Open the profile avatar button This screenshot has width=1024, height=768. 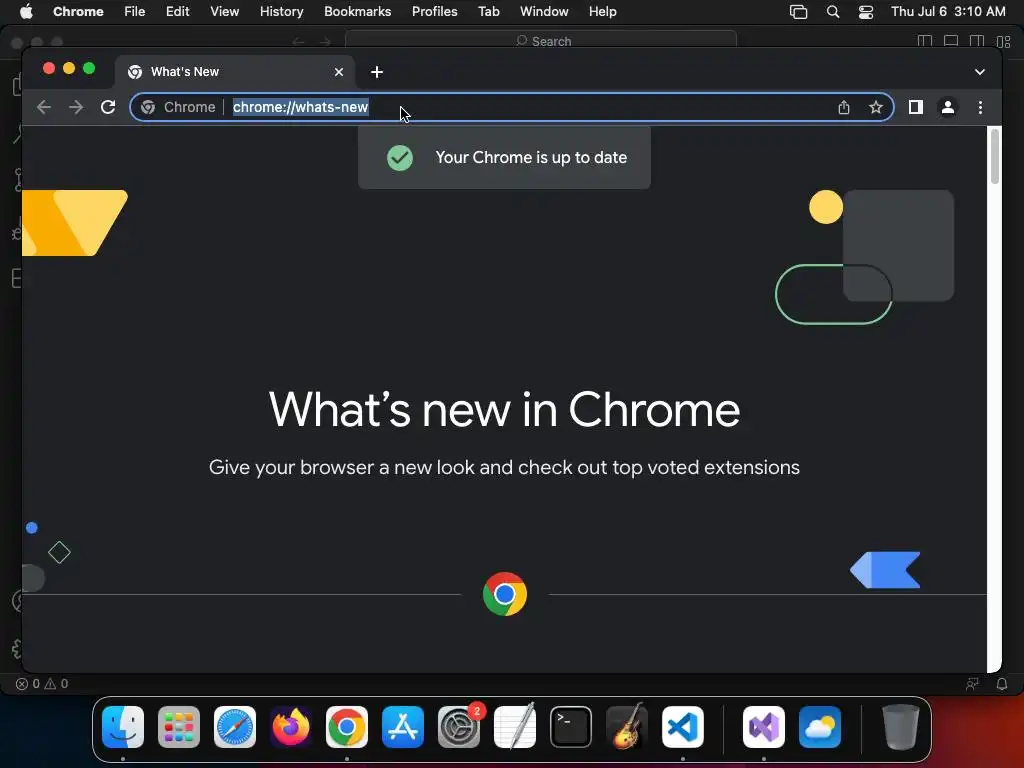pyautogui.click(x=948, y=107)
